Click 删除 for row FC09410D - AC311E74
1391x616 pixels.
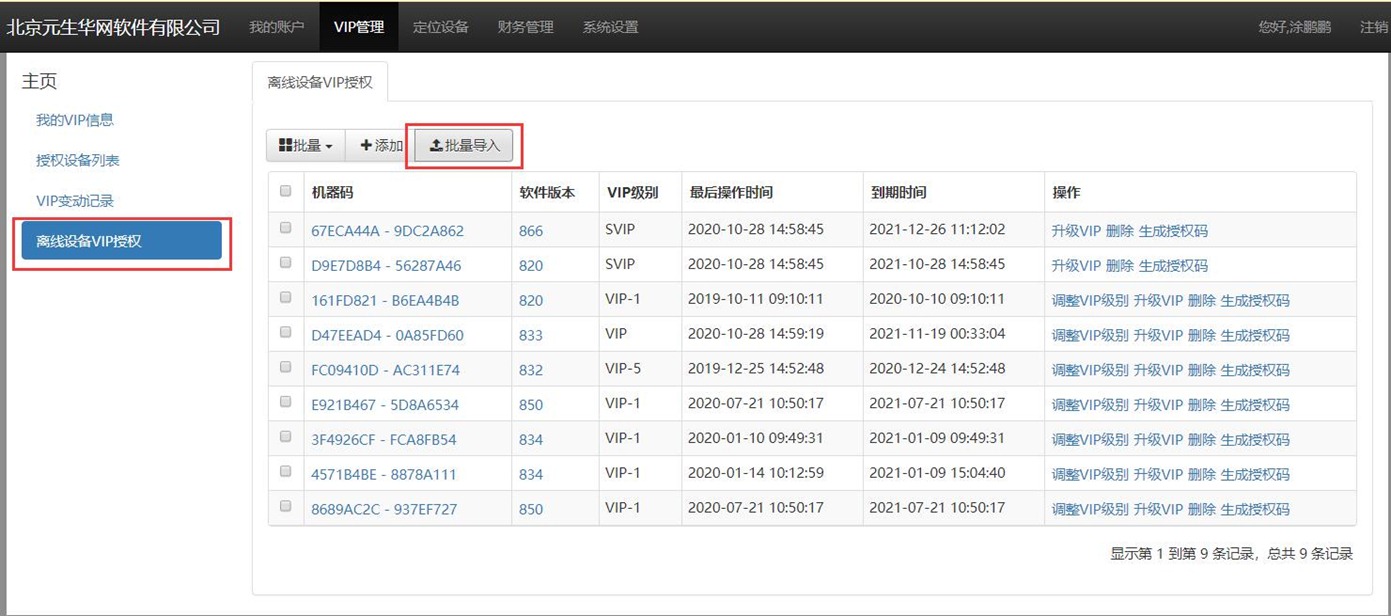[x=1201, y=370]
